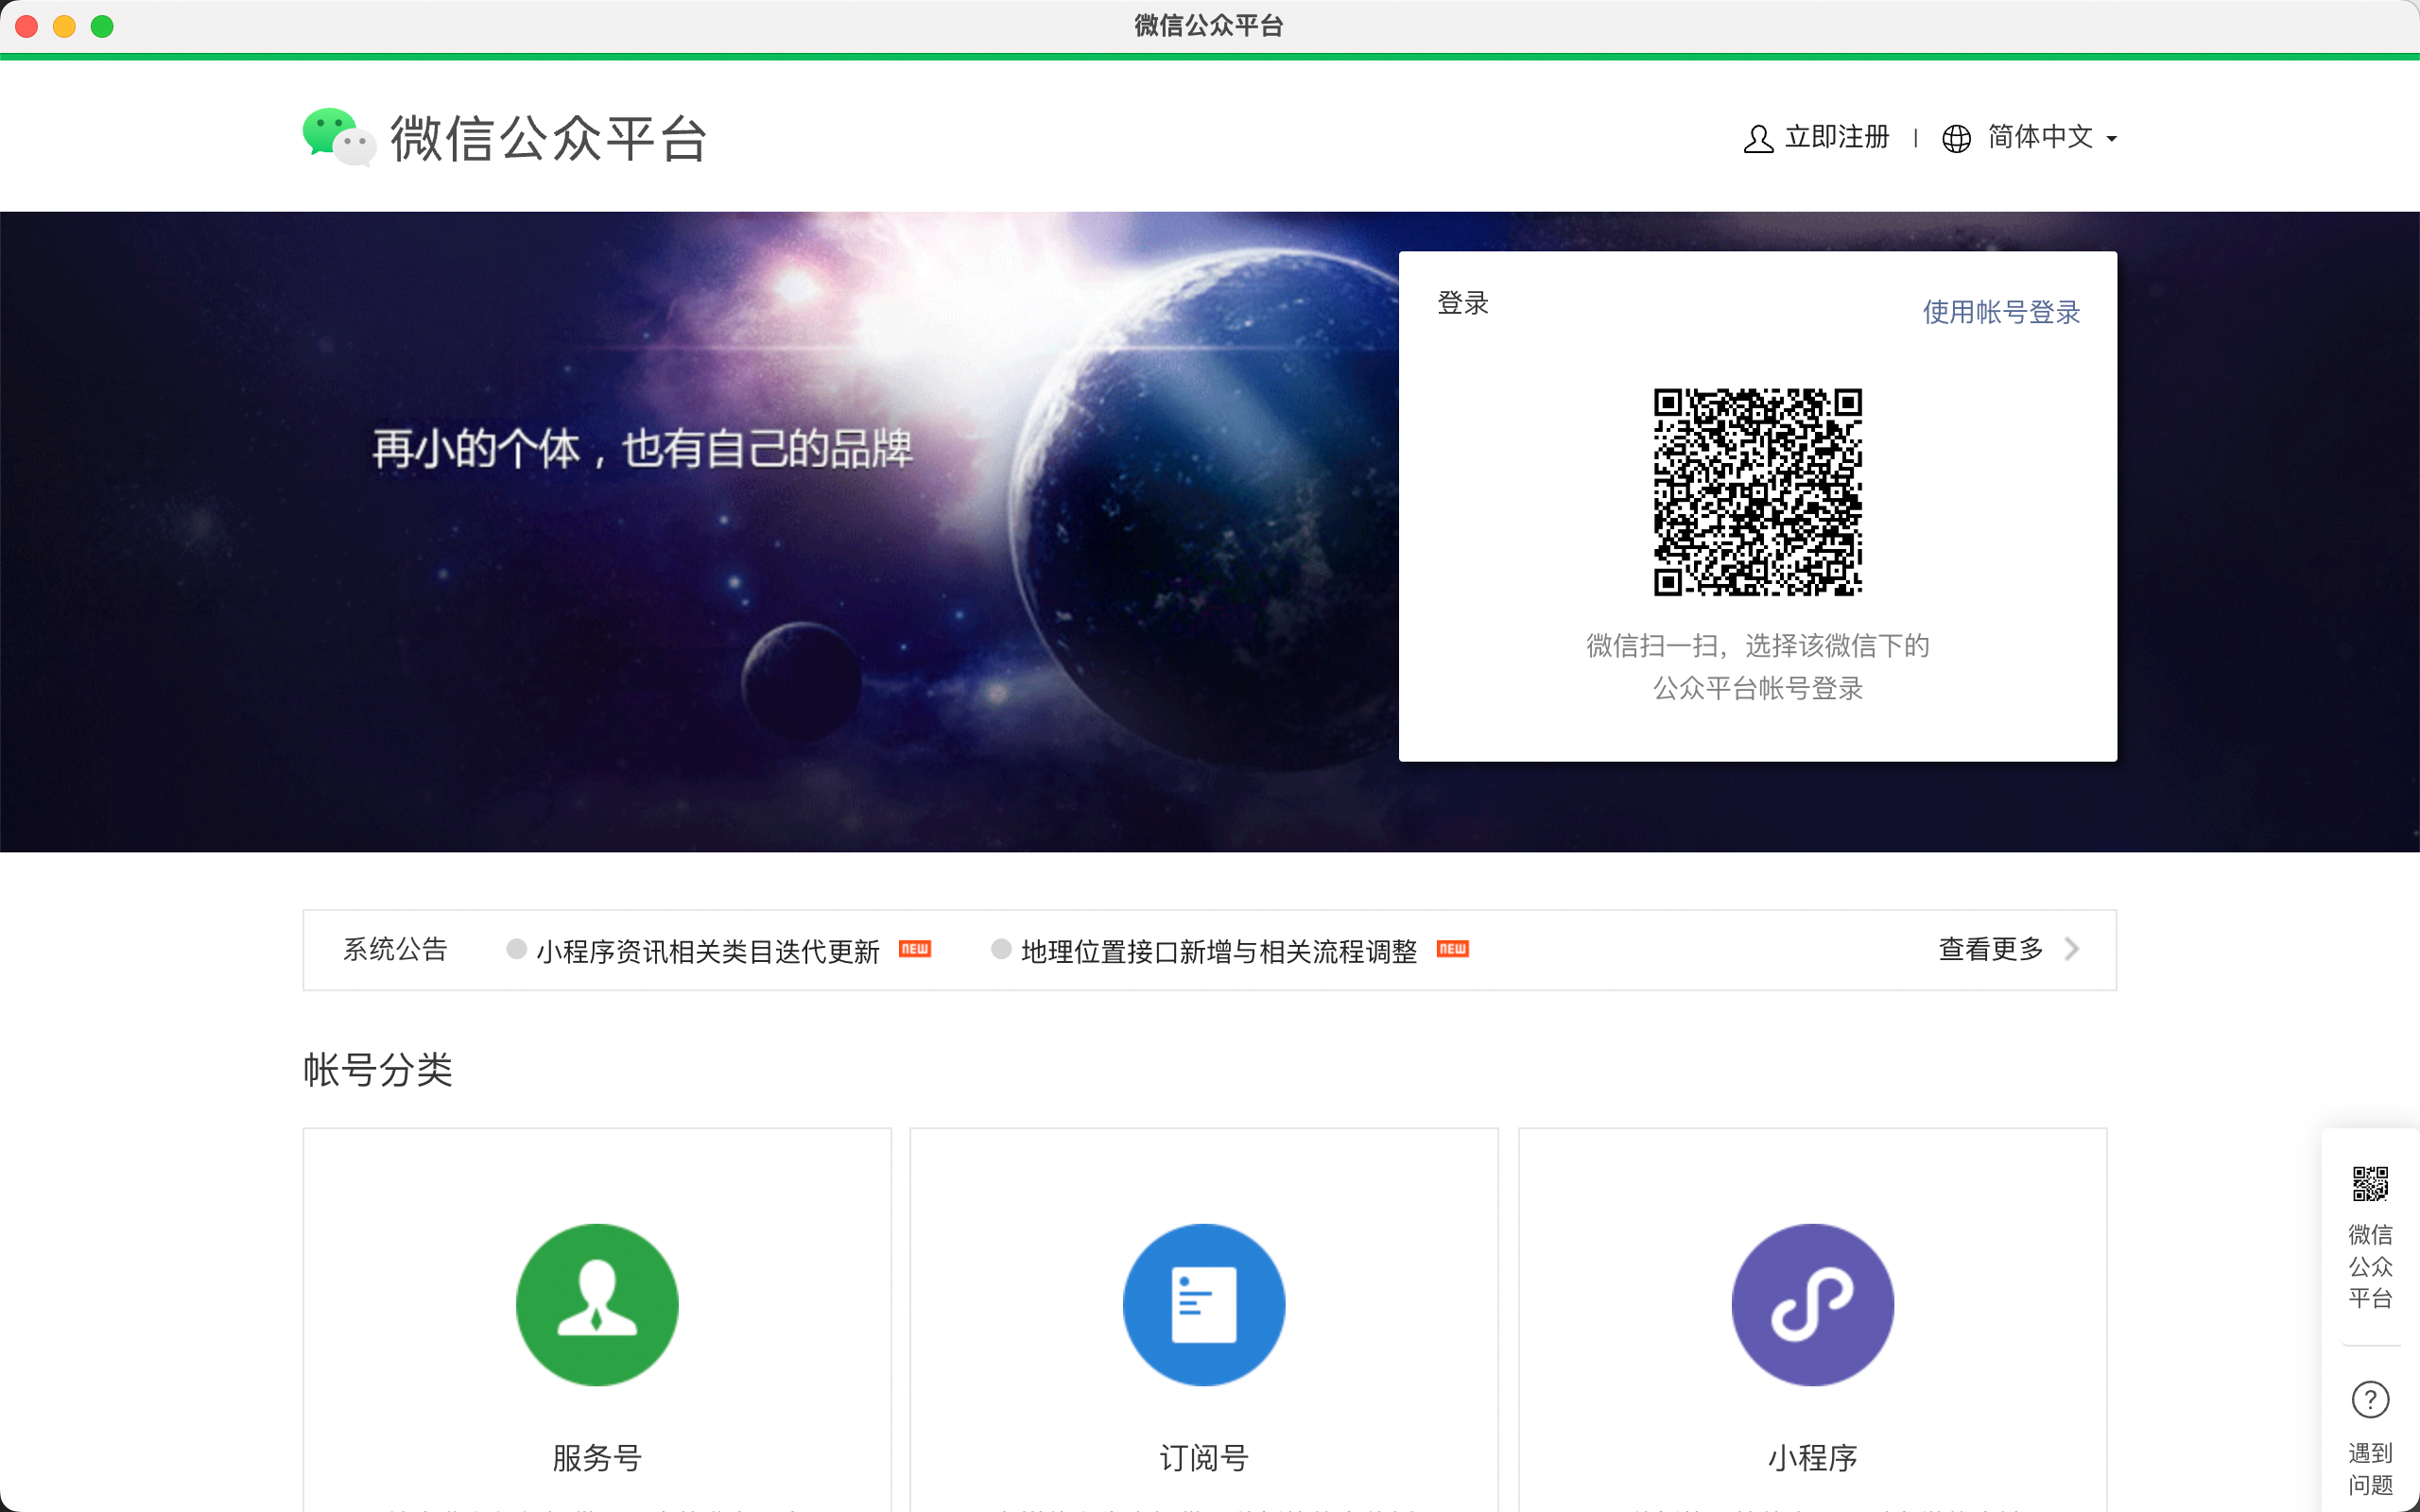Image resolution: width=2420 pixels, height=1512 pixels.
Task: Close the window with the red button
Action: (27, 26)
